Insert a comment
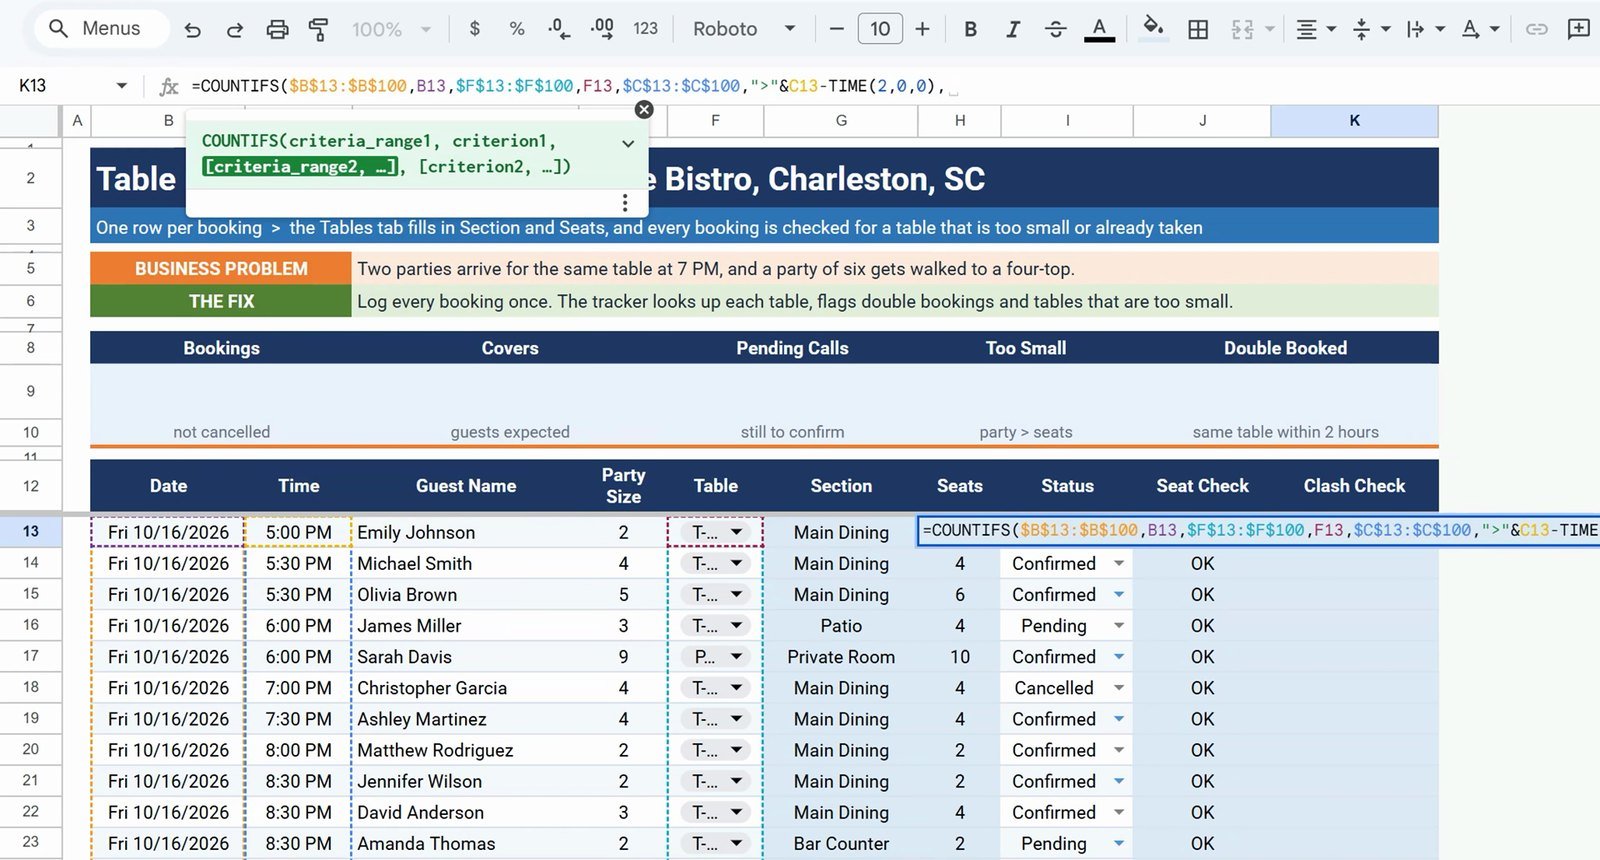 coord(1579,29)
